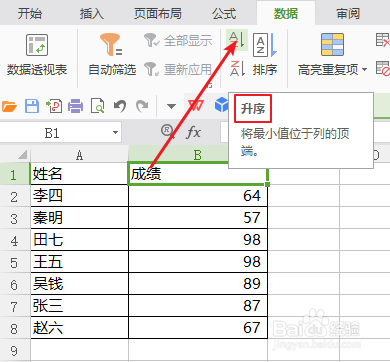
Task: Switch to the 页面布局 tab
Action: (158, 14)
